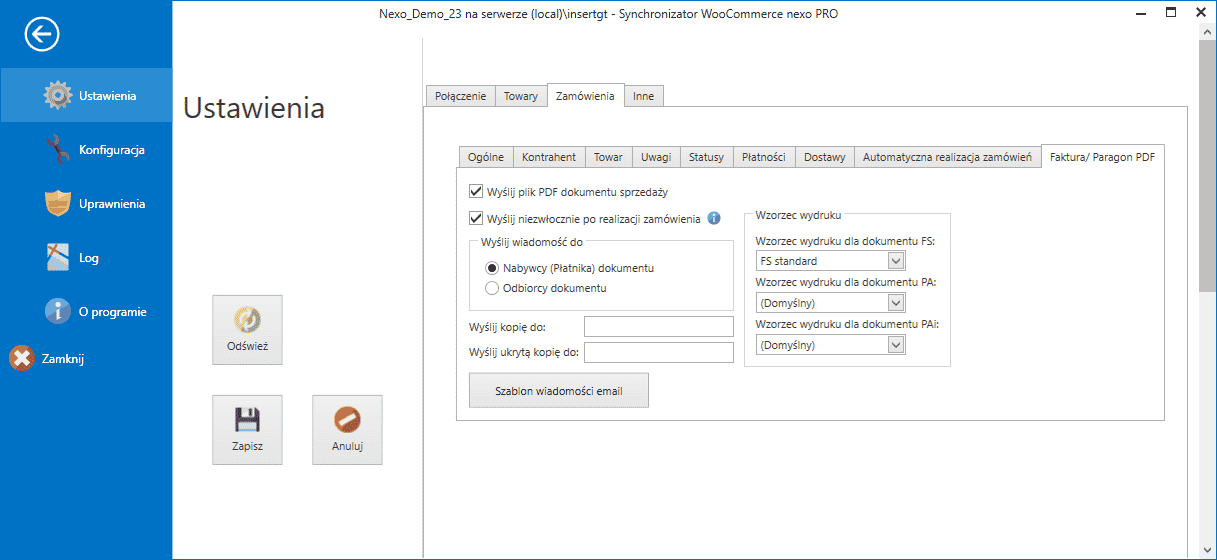1217x560 pixels.
Task: Click the back arrow circle icon
Action: 42,35
